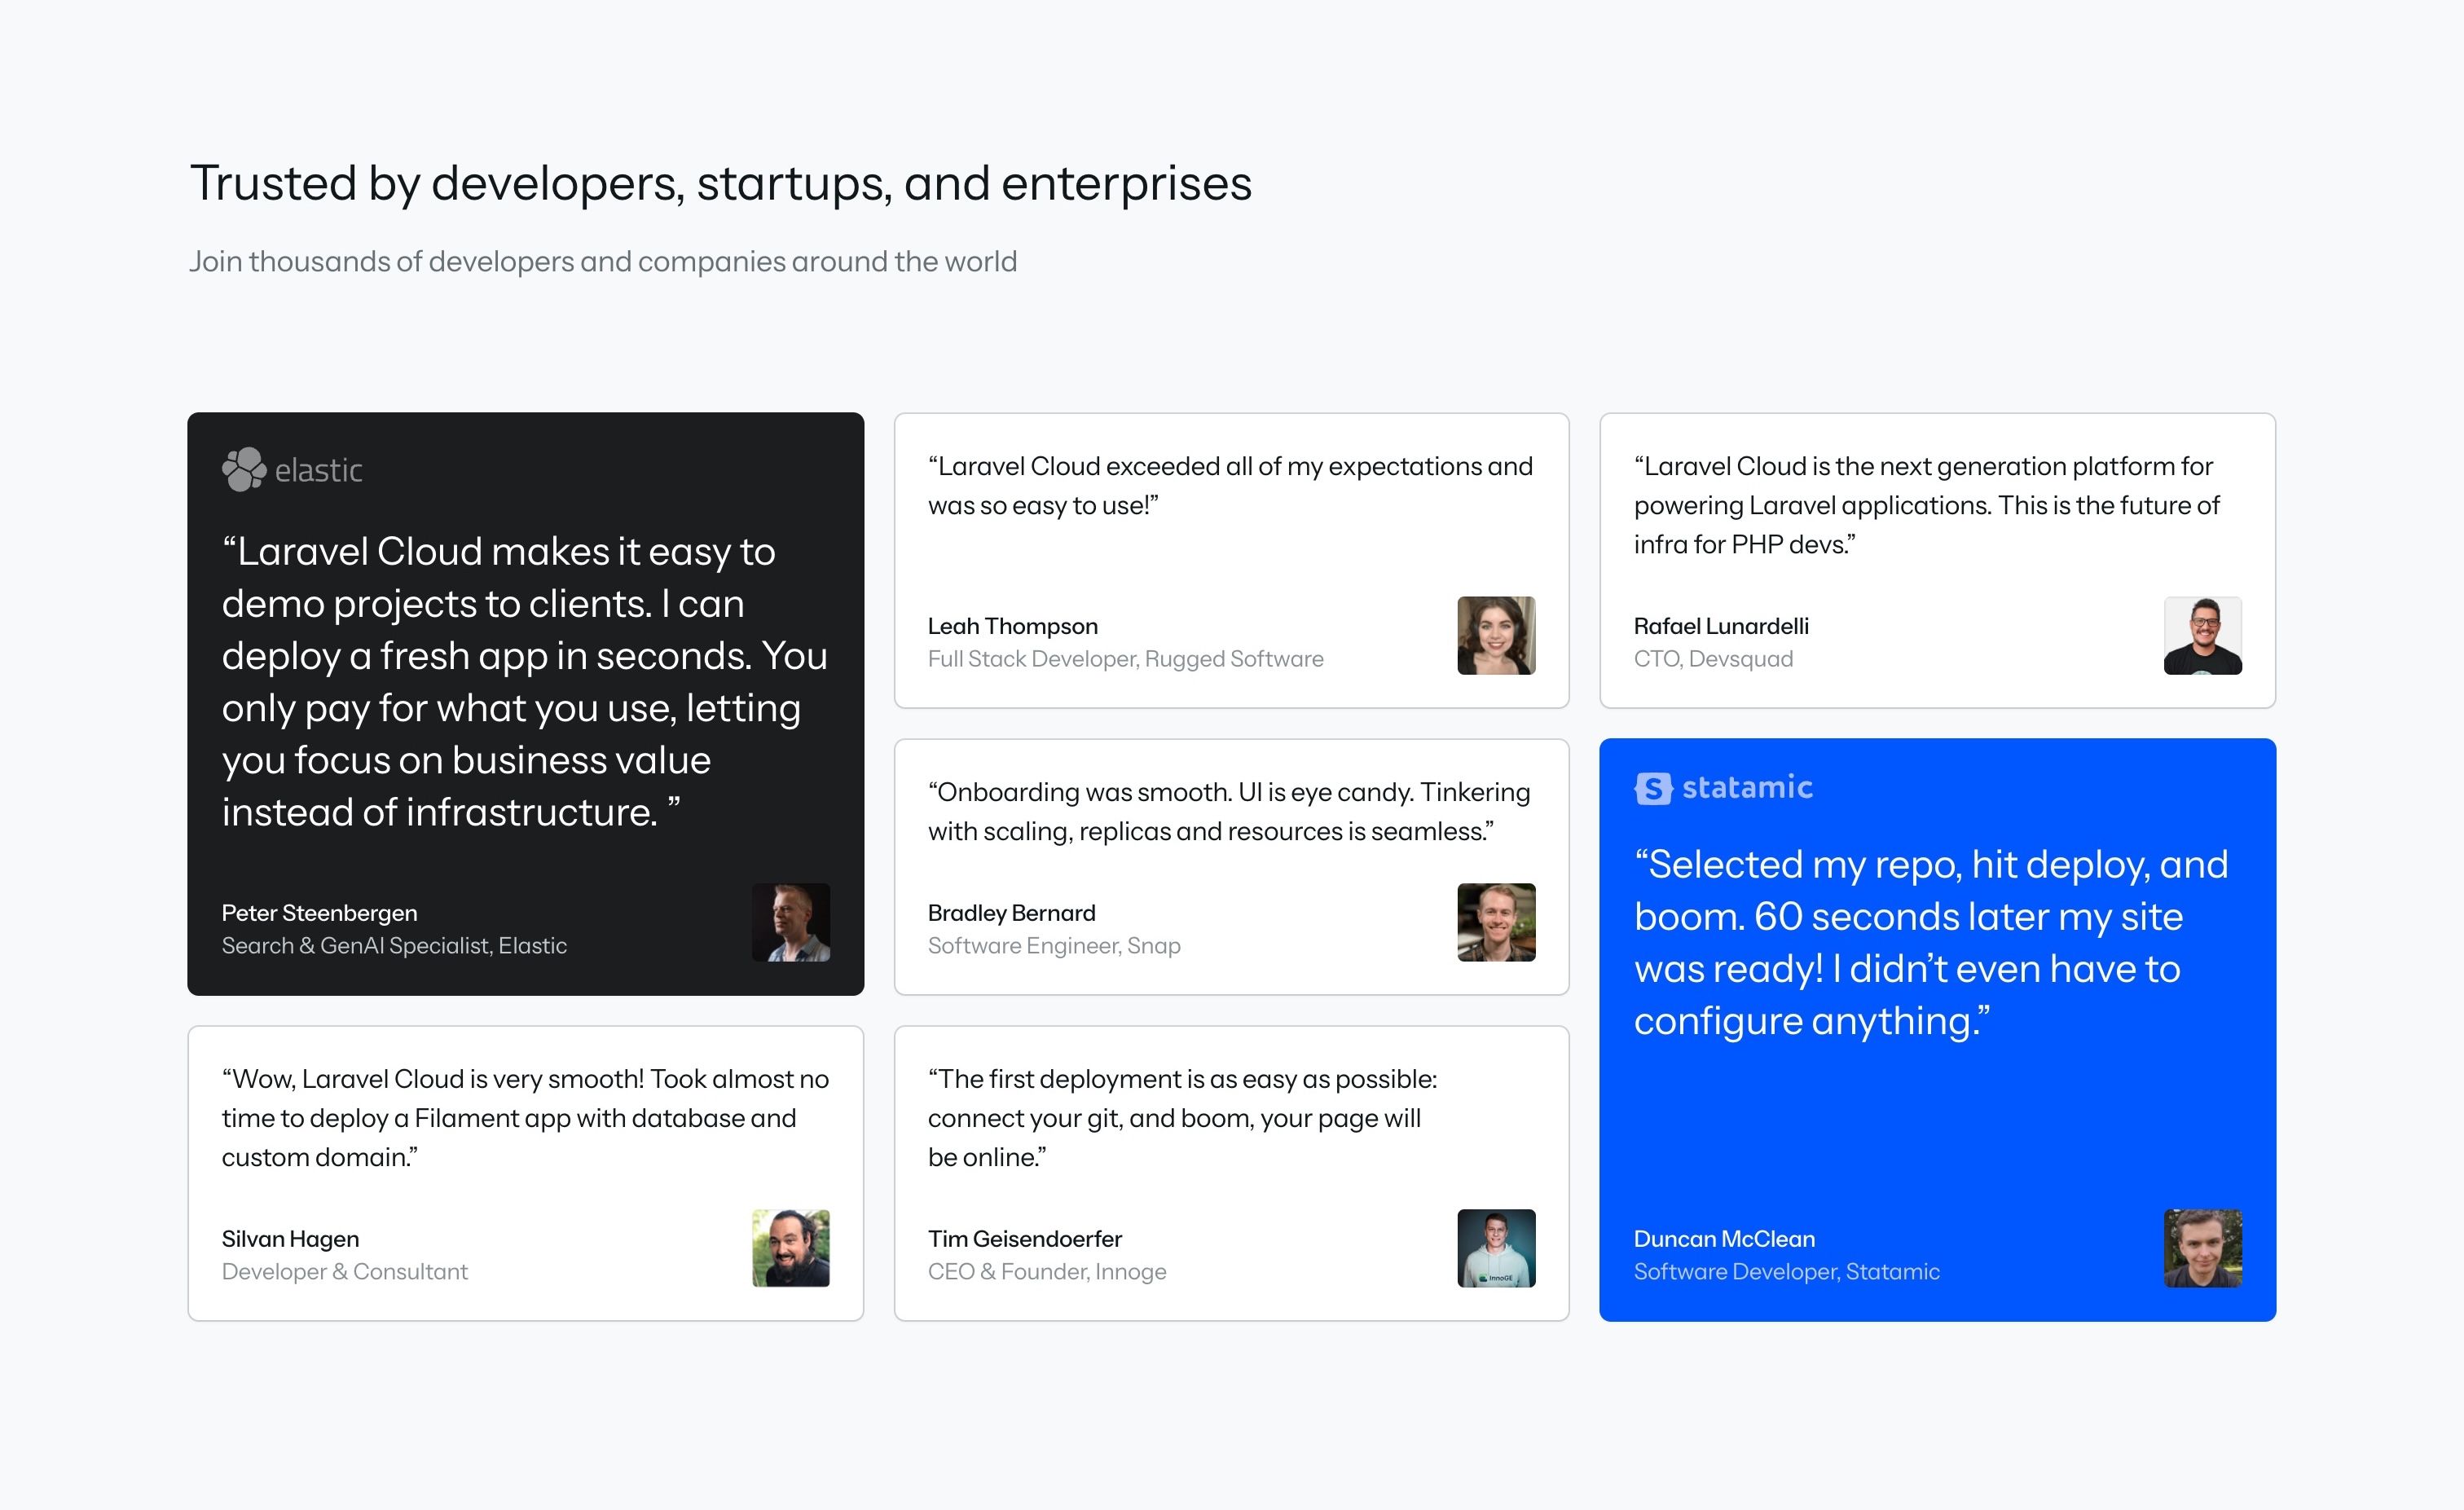Click "CTO, Devsquad" text
Viewport: 2464px width, 1510px height.
[x=1713, y=659]
